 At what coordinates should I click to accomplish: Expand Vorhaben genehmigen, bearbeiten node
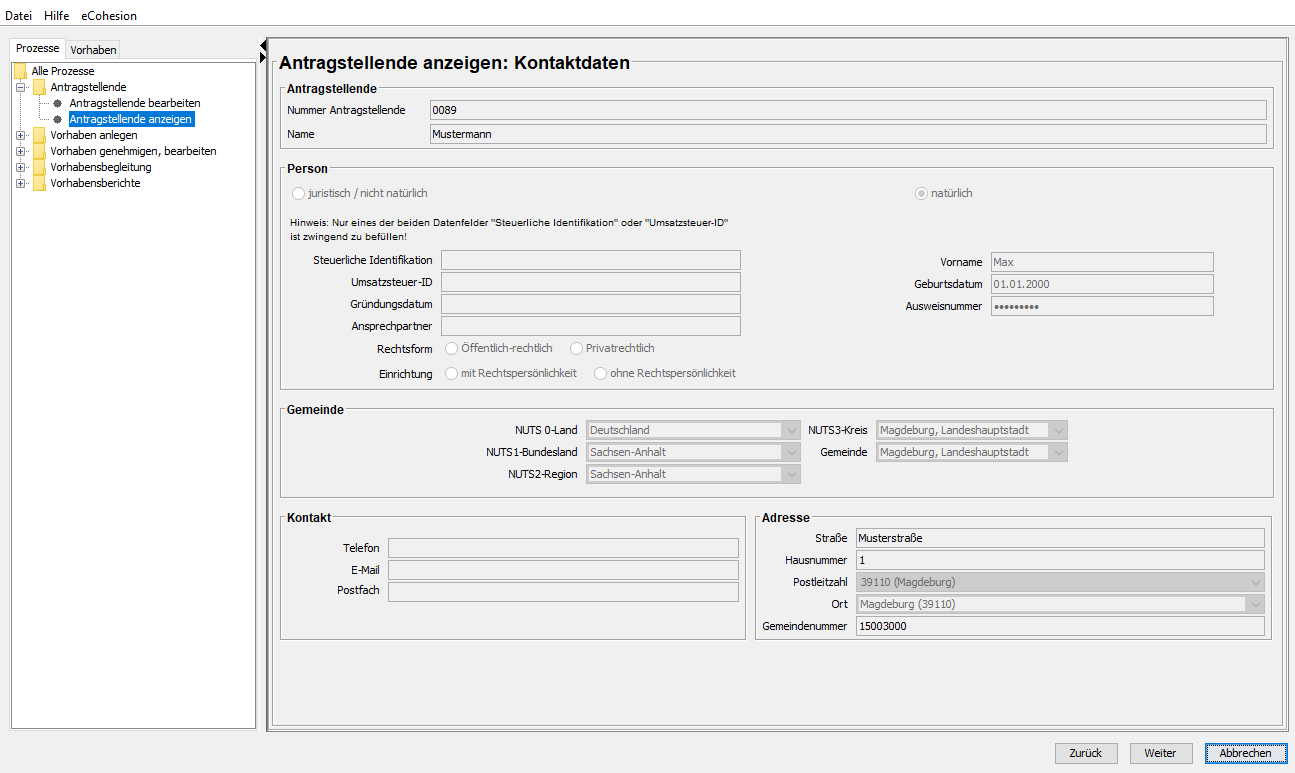tap(20, 151)
